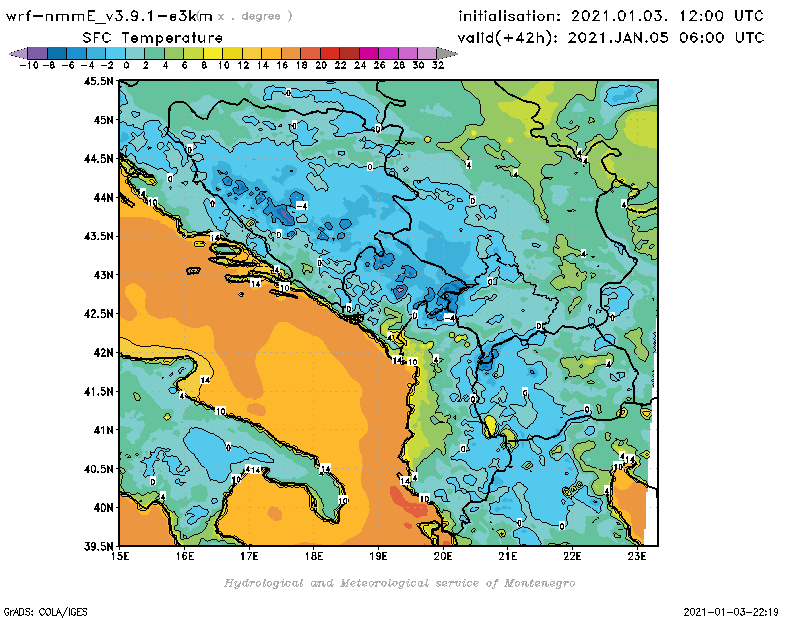Click the '16E' longitude label
The height and width of the screenshot is (618, 800).
pyautogui.click(x=185, y=556)
